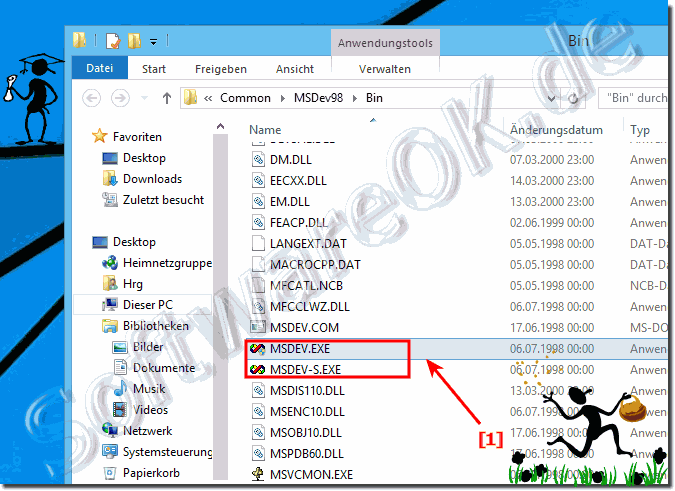Select the Verwalten tab
675x491 pixels.
click(x=385, y=69)
